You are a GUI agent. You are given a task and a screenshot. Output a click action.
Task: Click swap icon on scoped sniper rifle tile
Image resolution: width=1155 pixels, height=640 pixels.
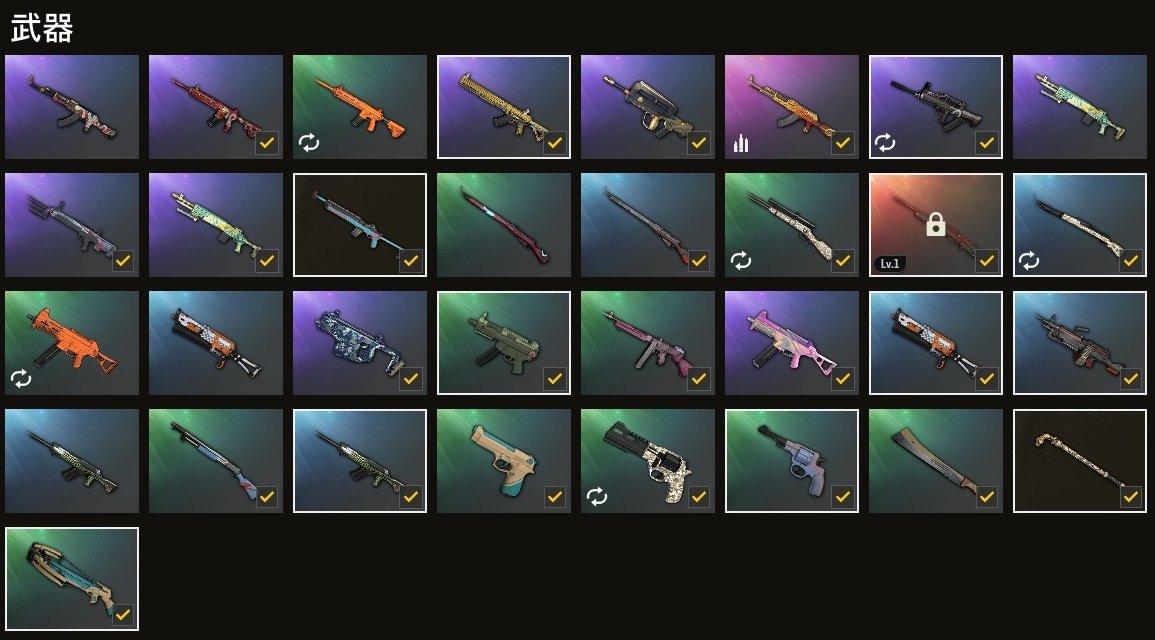tap(741, 260)
